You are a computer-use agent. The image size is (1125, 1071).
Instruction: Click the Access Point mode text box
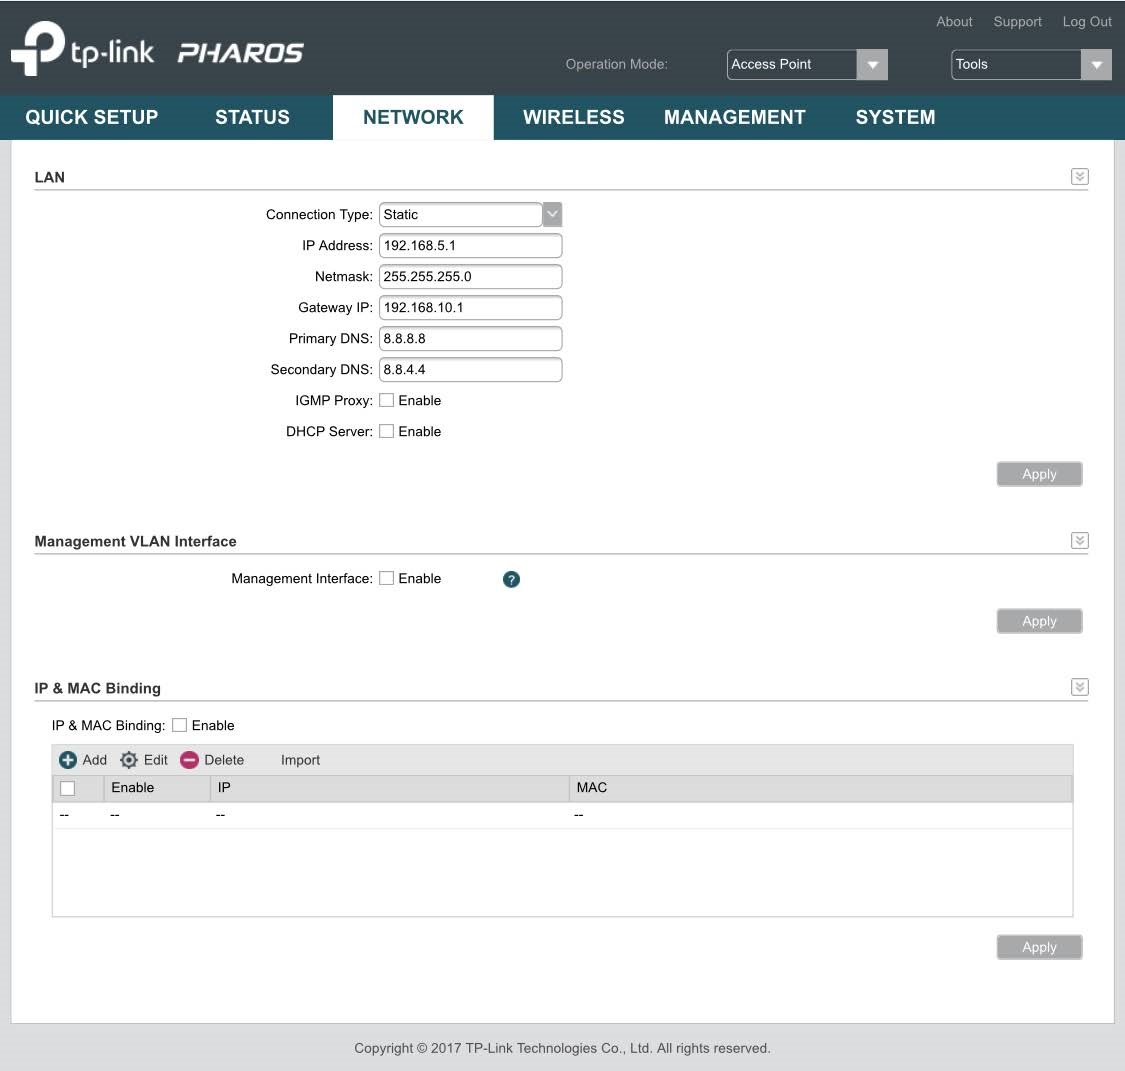tap(792, 65)
